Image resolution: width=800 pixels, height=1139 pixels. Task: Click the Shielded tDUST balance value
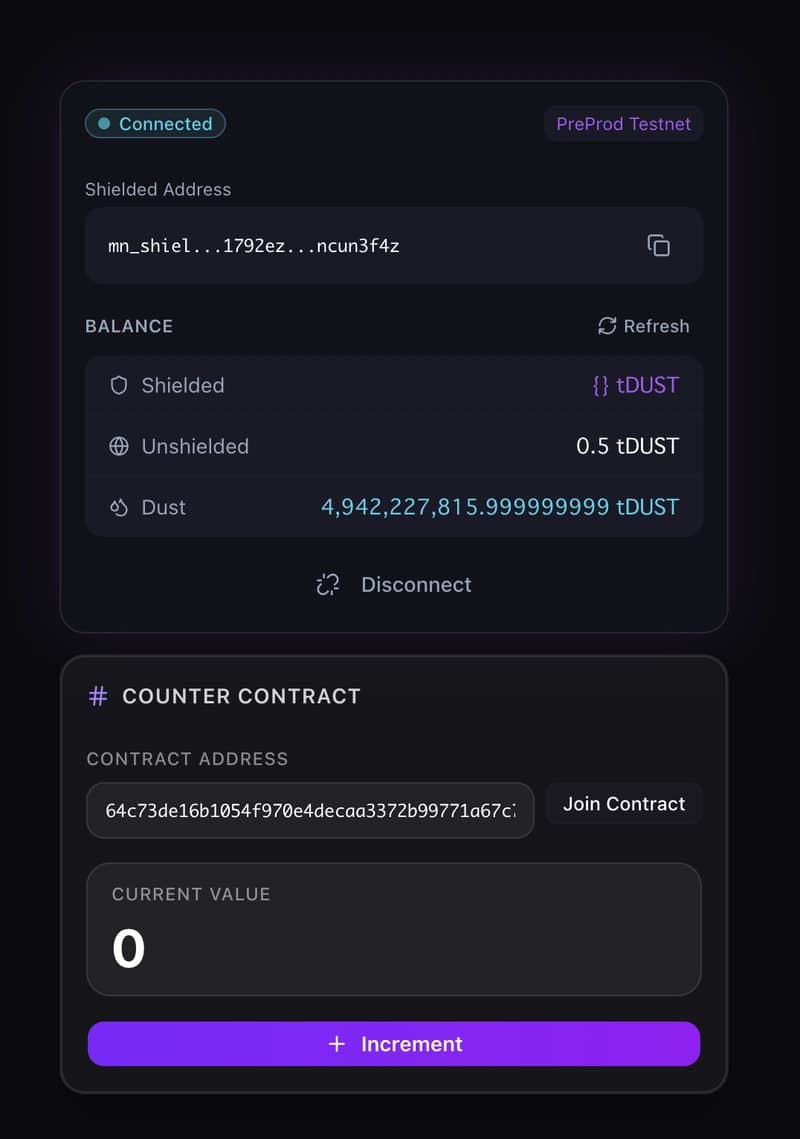(635, 385)
